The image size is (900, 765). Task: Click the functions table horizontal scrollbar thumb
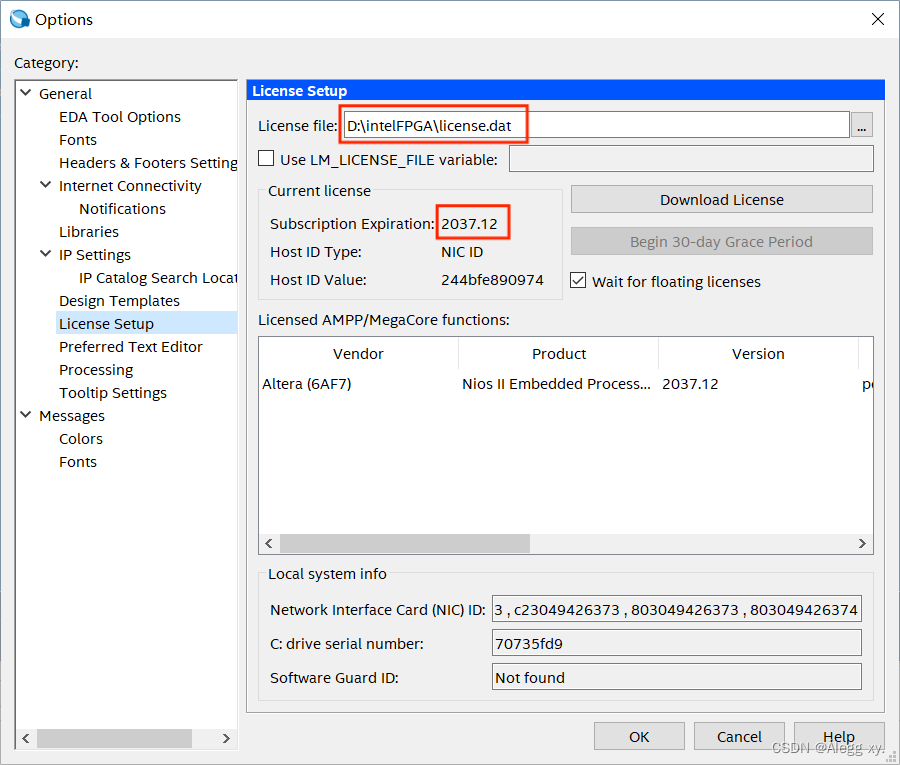pos(405,543)
